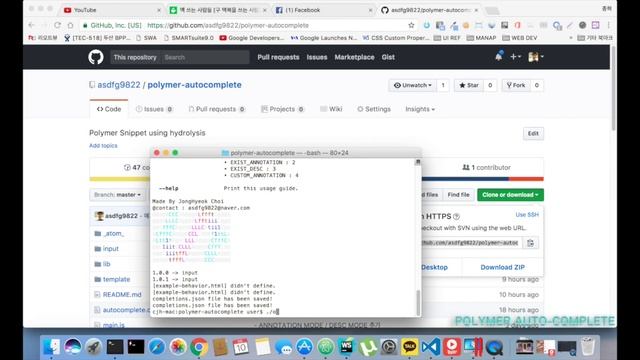Click Use SSH link
640x360 pixels.
[527, 215]
